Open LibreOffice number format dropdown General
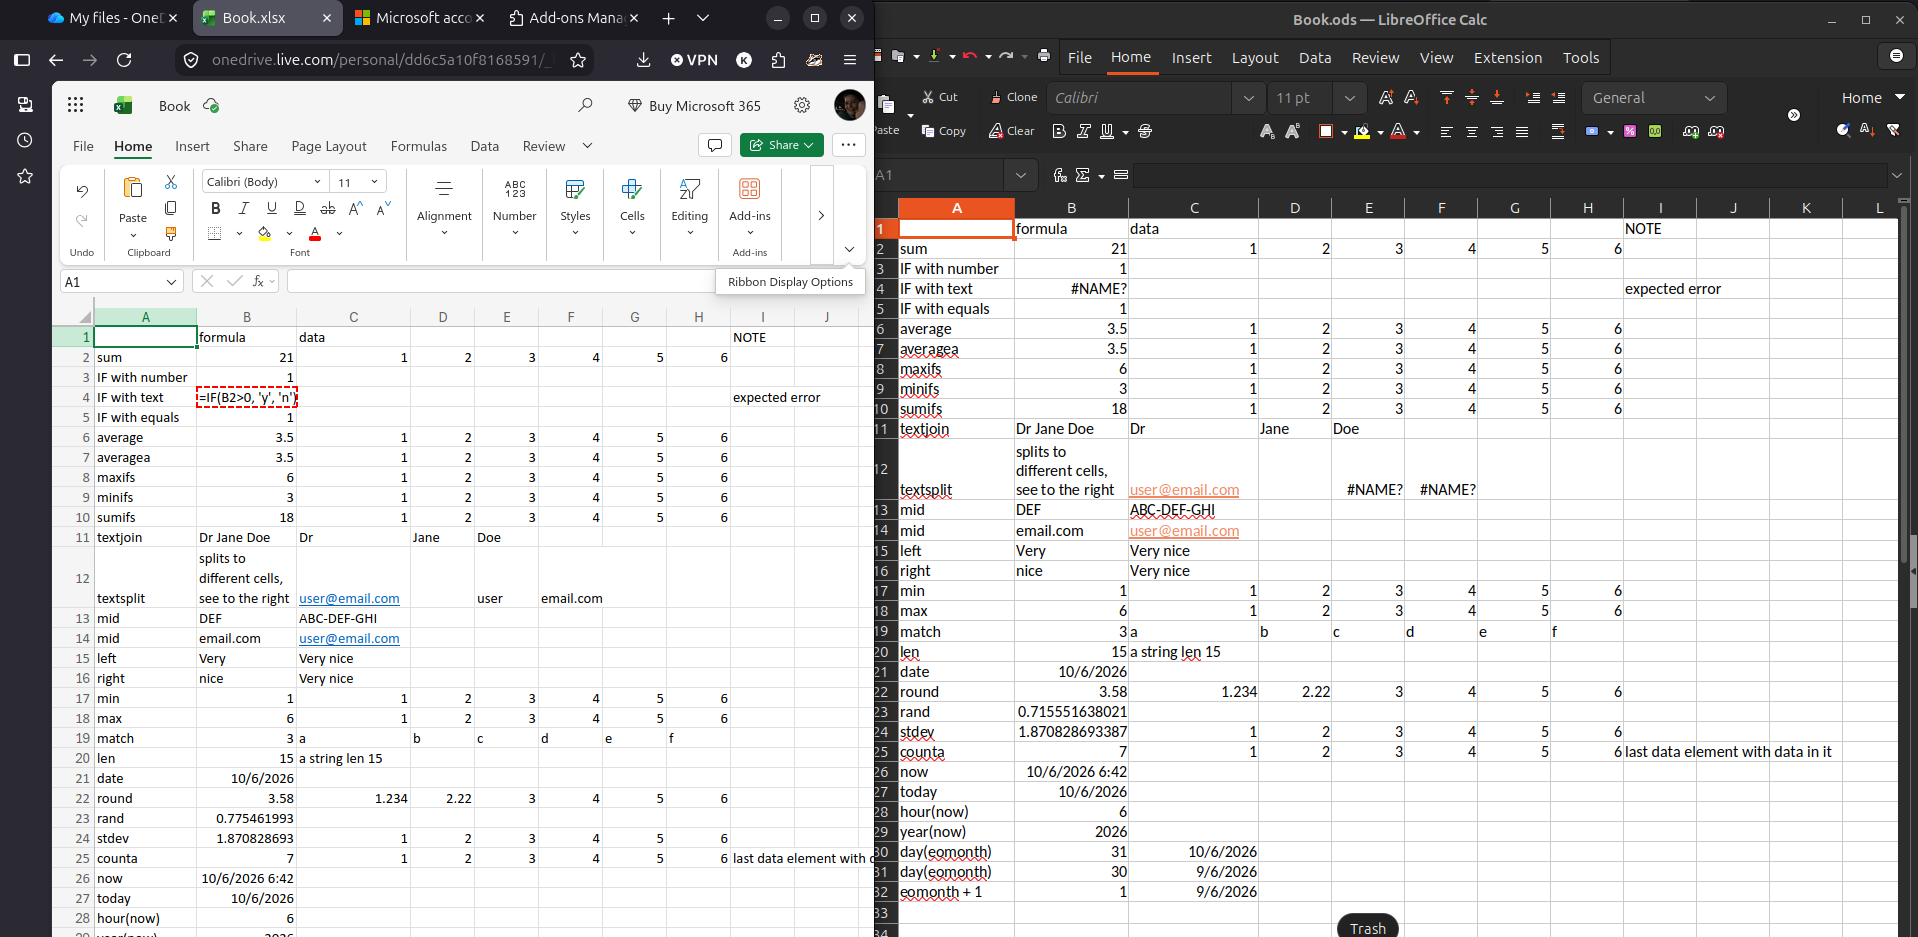 (x=1654, y=97)
